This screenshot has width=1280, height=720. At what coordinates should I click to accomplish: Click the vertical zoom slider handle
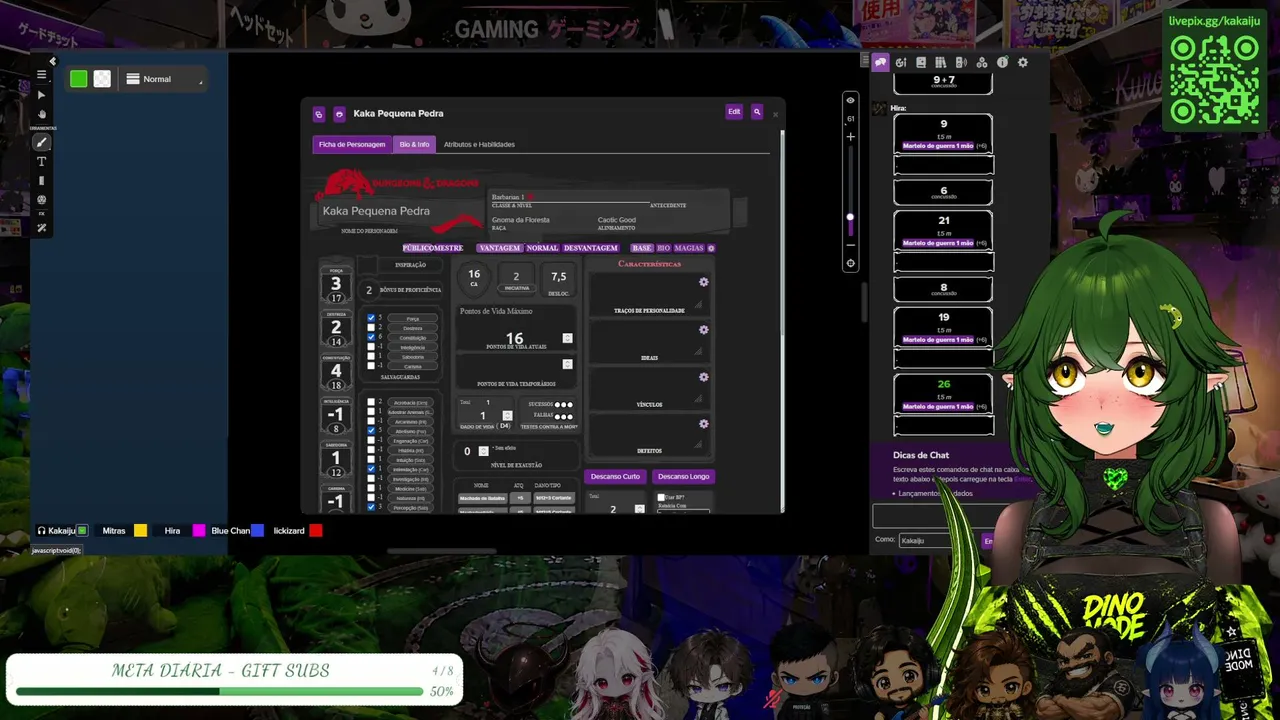point(851,217)
